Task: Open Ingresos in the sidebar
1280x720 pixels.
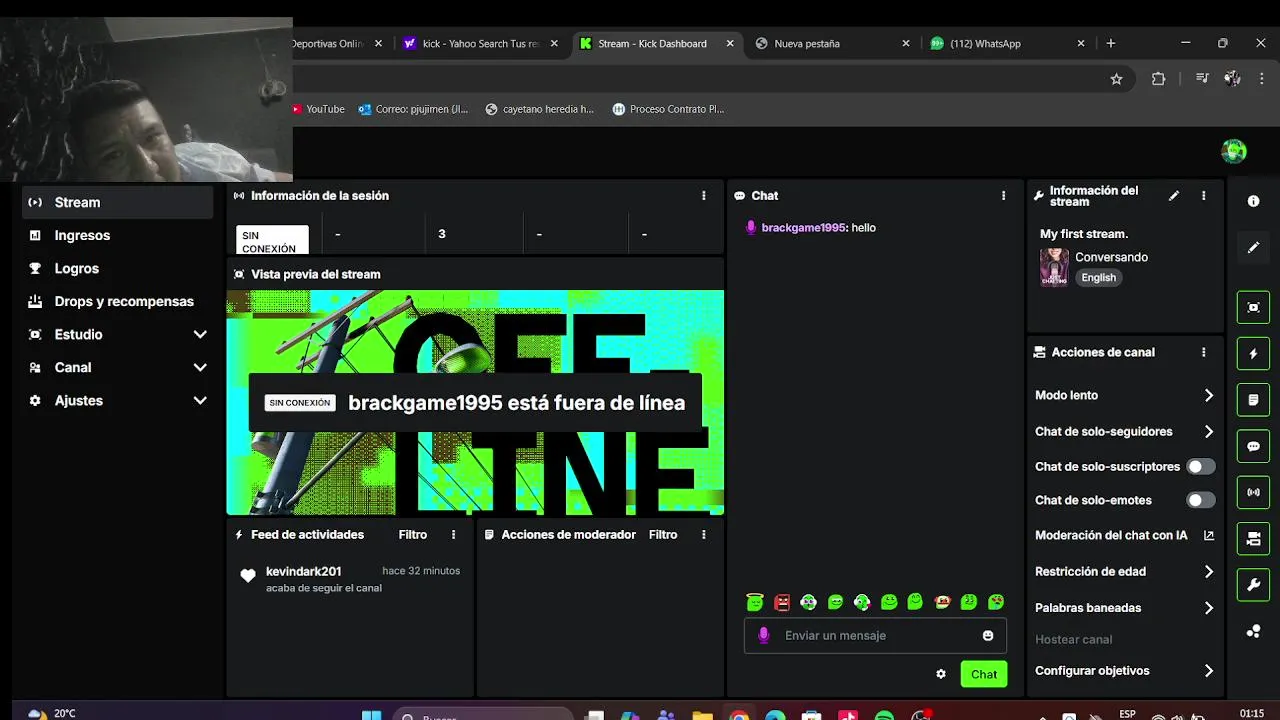Action: click(118, 235)
